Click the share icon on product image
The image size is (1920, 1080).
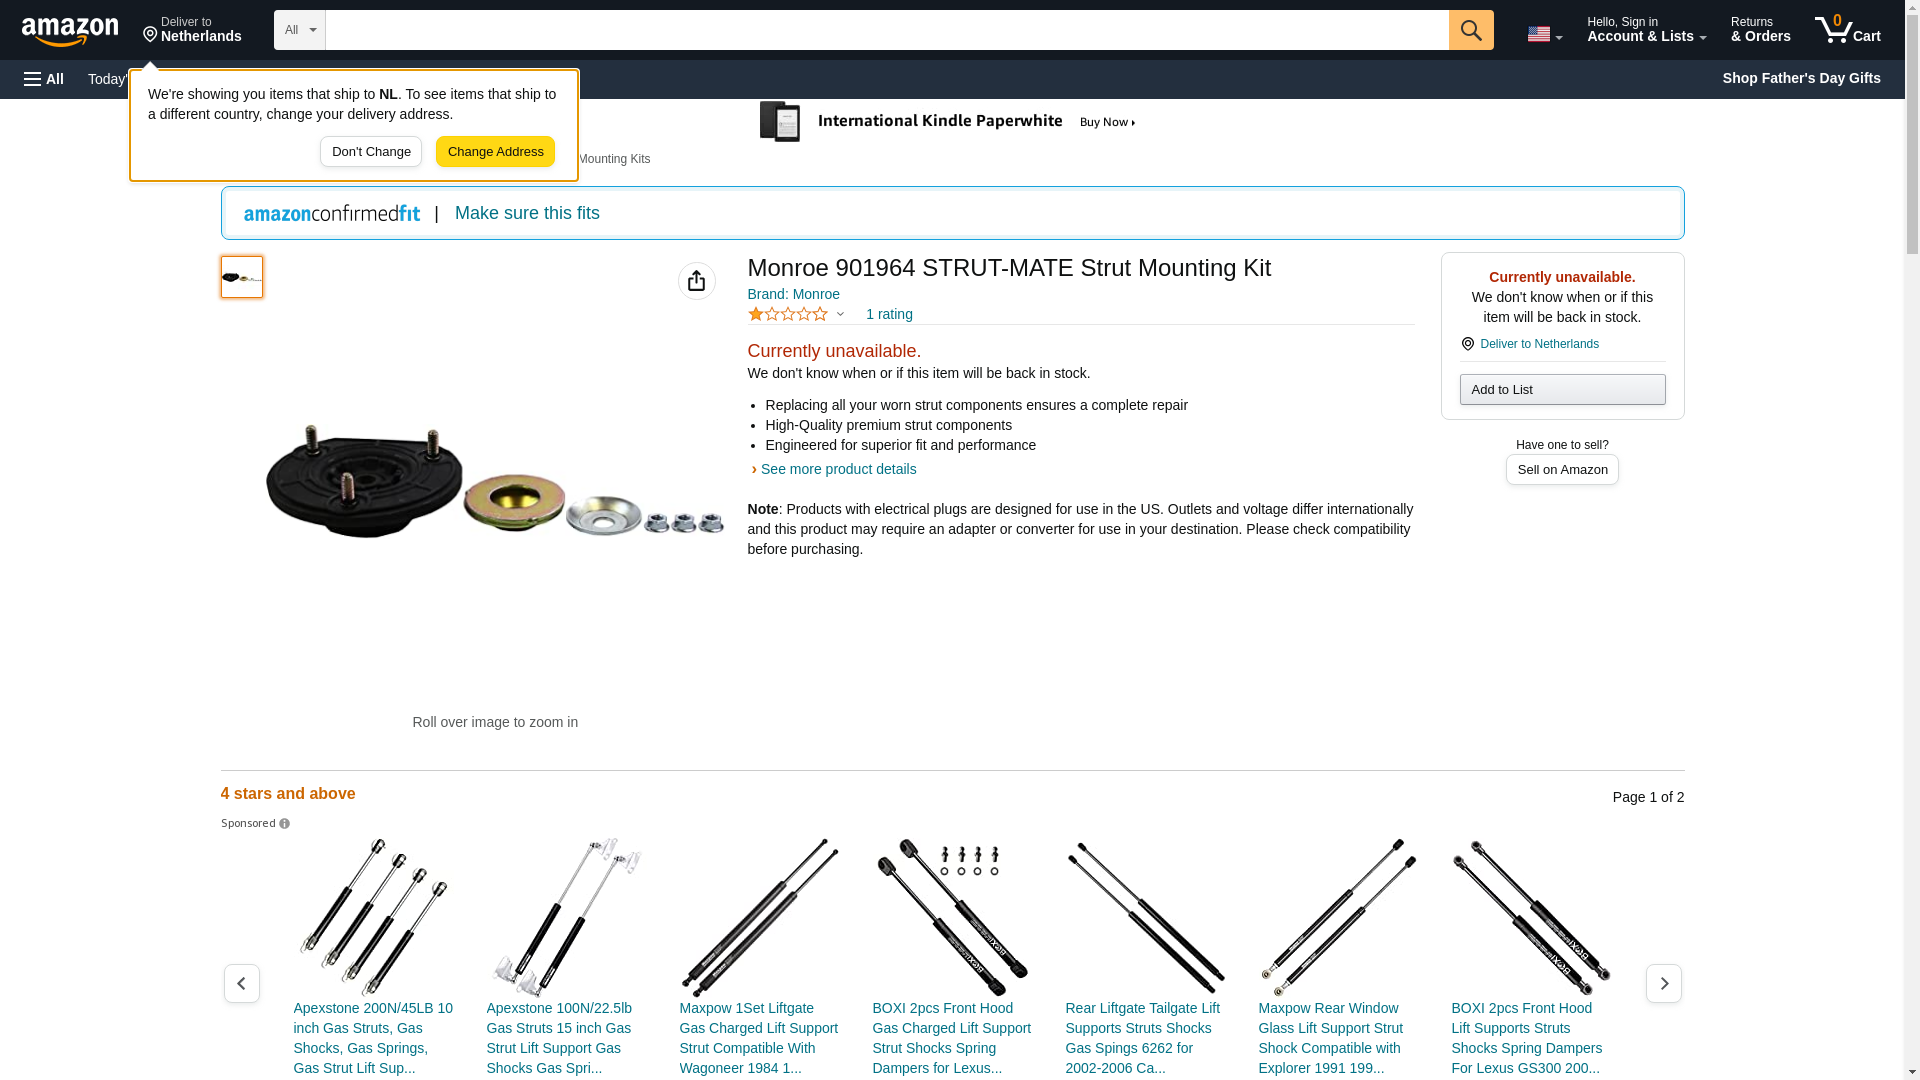697,281
